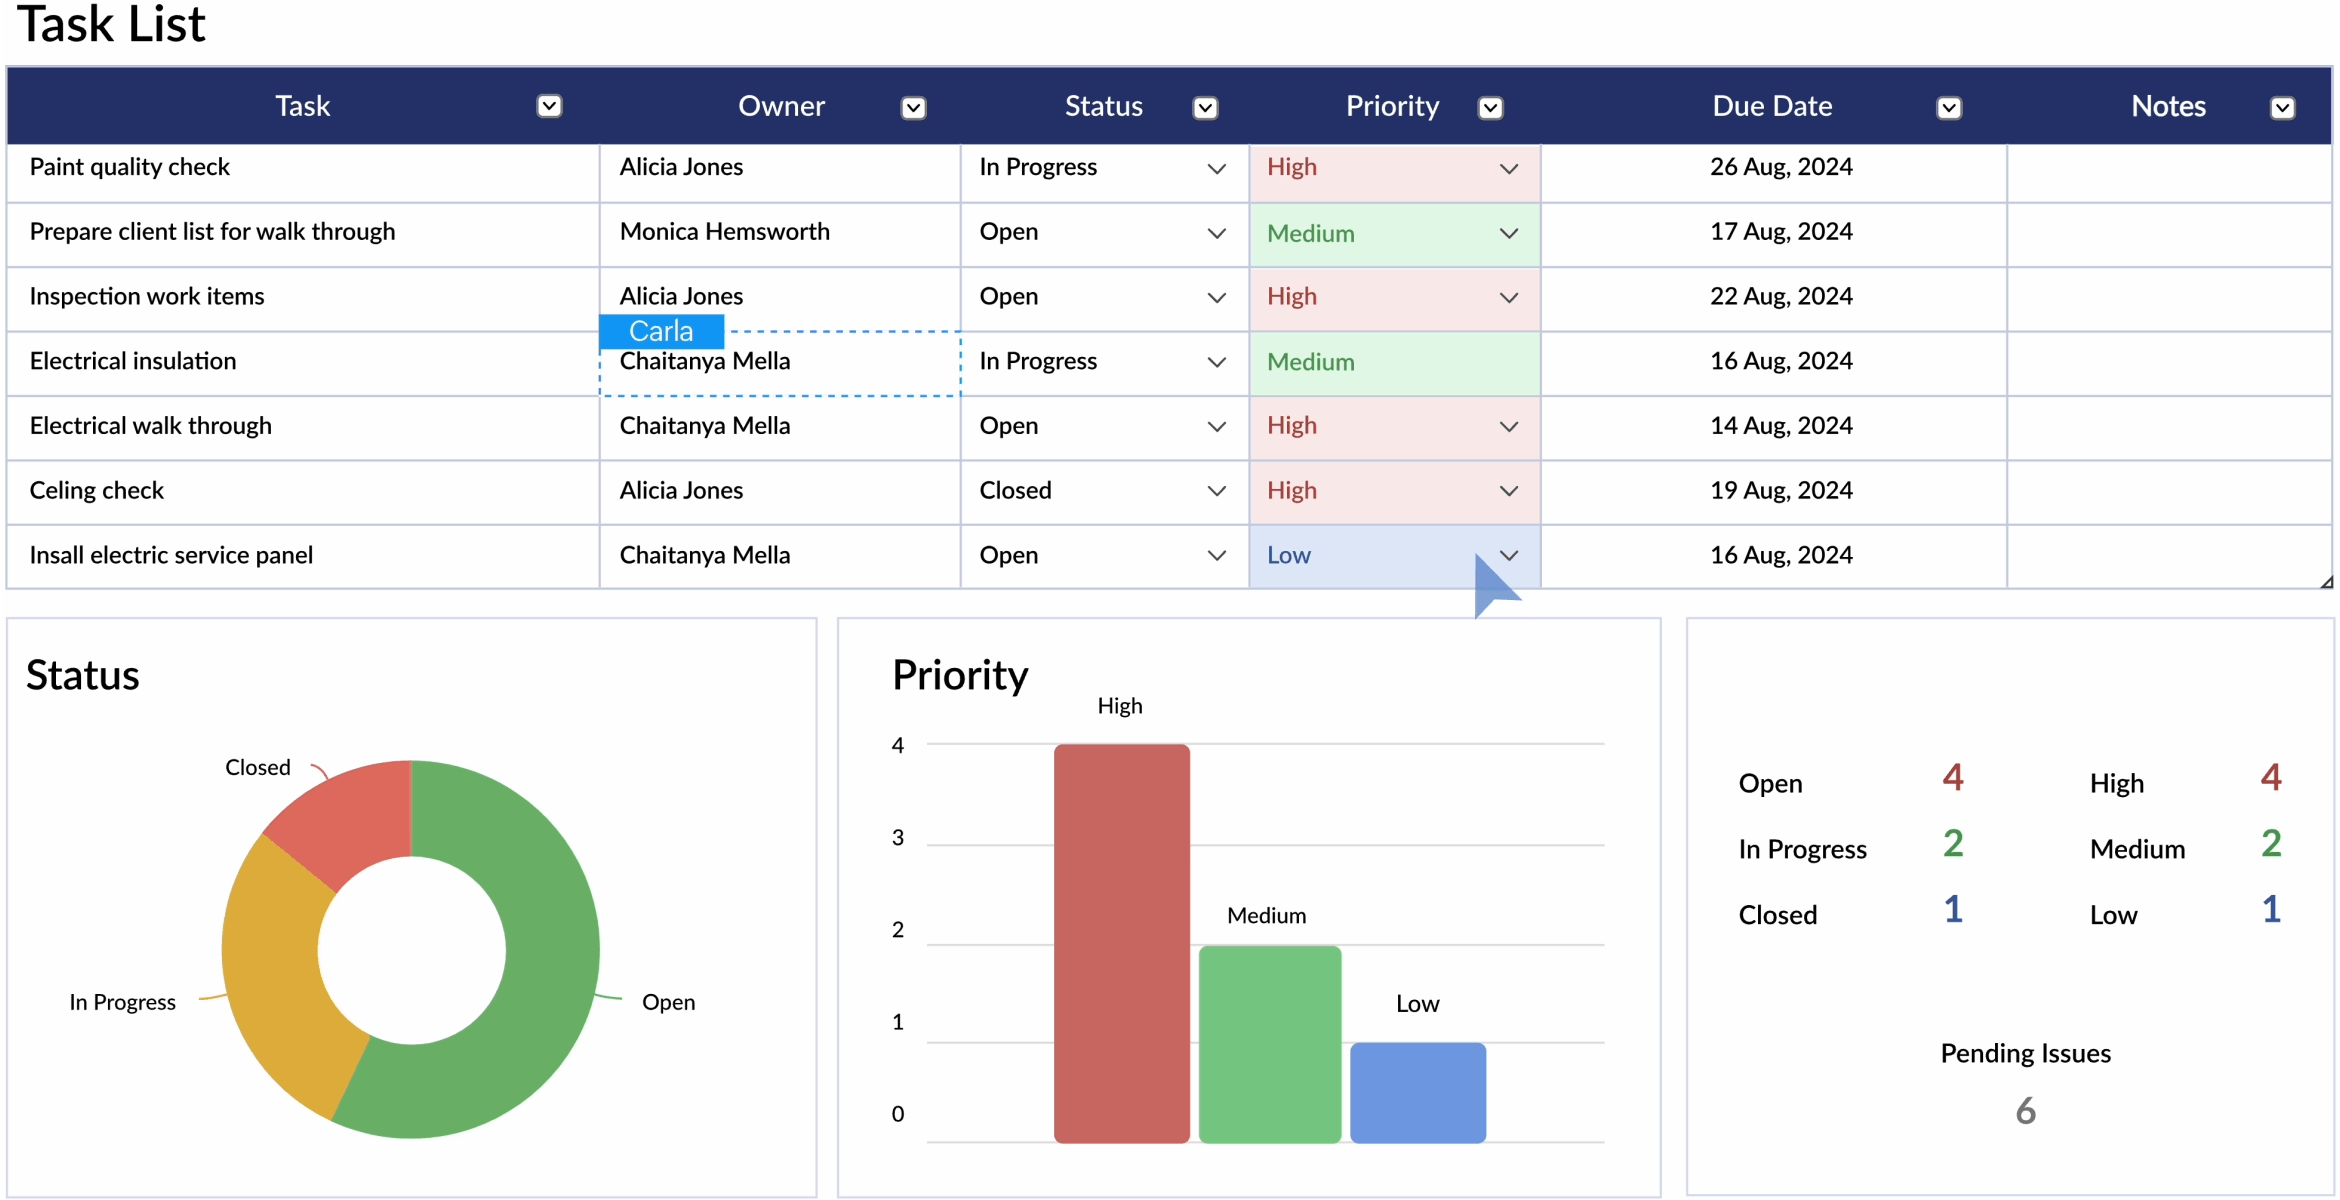Screen dimensions: 2340x1200
Task: Select the Due Date column header
Action: click(x=1773, y=106)
